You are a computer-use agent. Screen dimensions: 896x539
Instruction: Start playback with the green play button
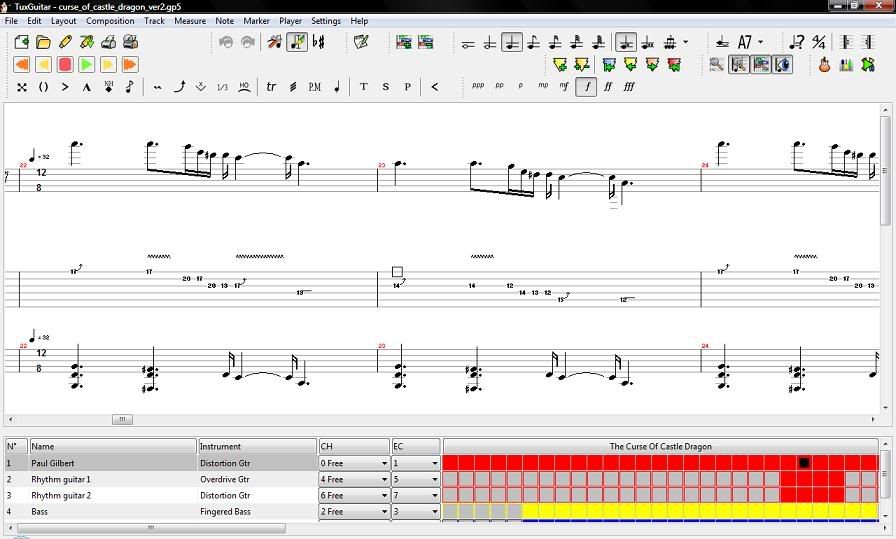pyautogui.click(x=87, y=65)
